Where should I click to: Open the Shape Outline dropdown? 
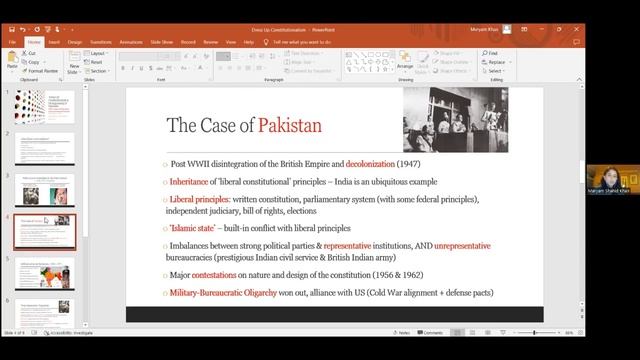(x=452, y=62)
